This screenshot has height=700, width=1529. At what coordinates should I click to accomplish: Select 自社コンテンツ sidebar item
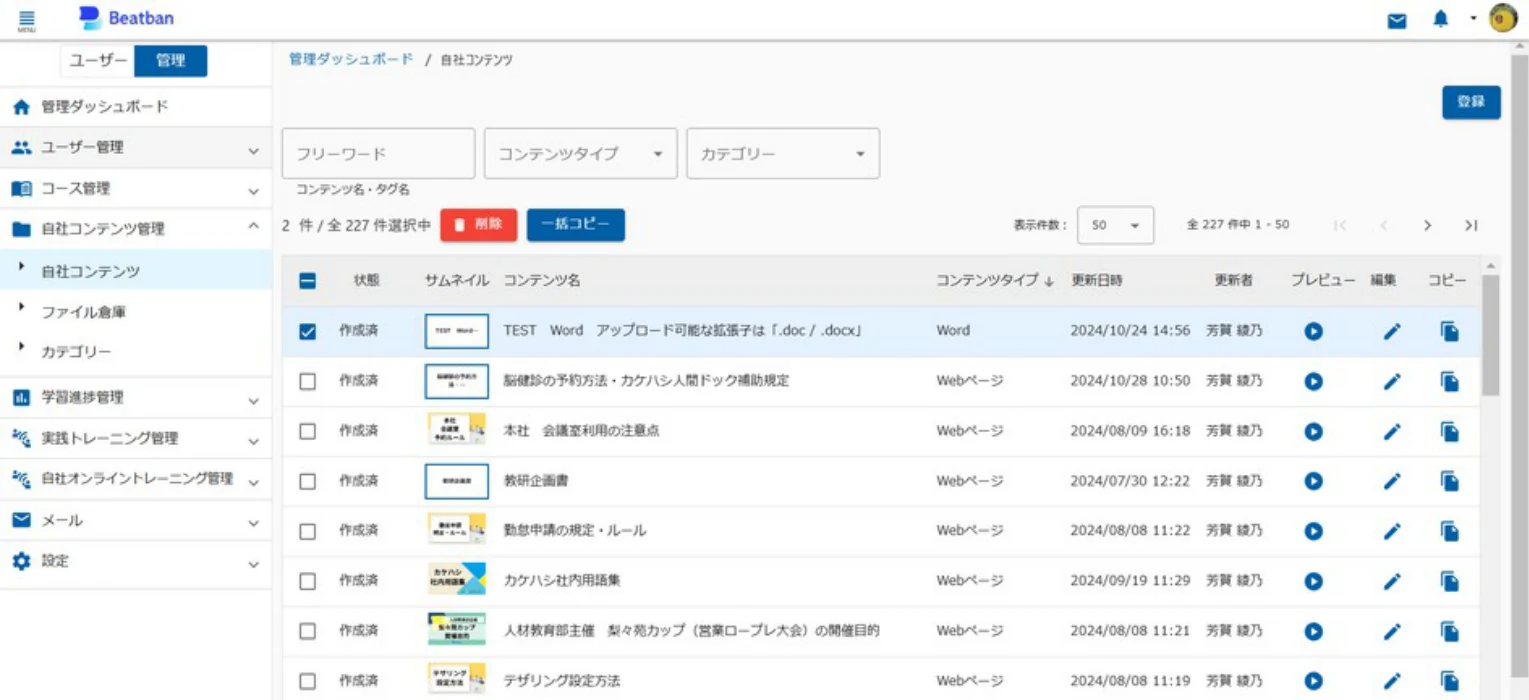(x=136, y=271)
